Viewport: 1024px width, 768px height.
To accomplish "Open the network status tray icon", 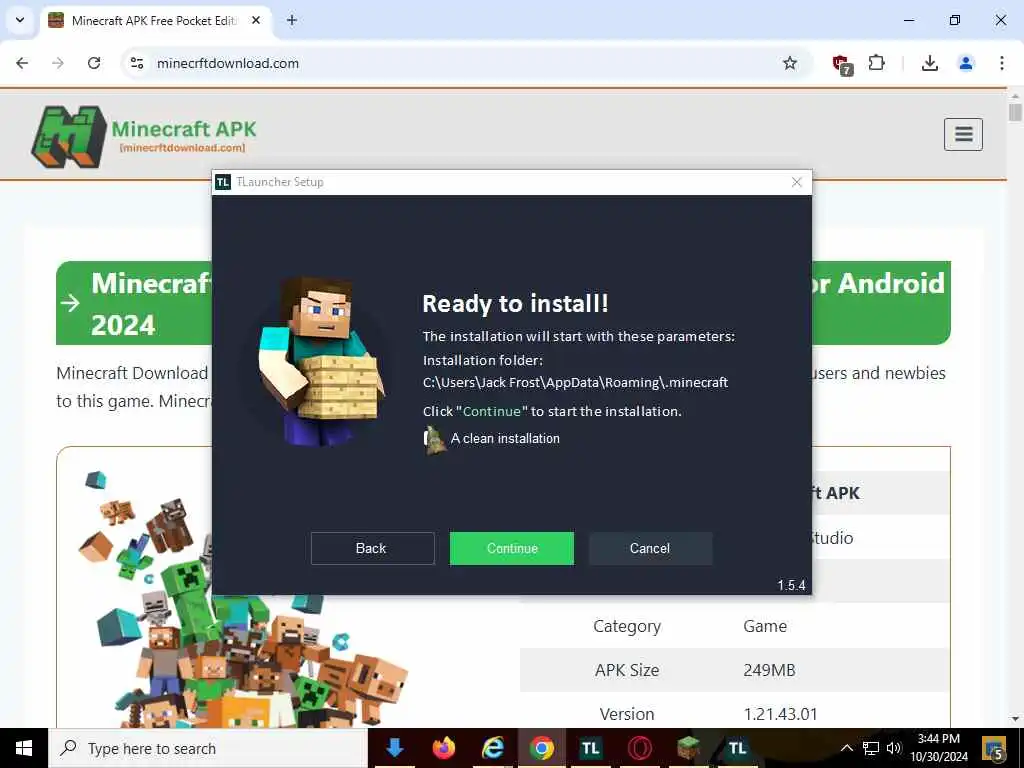I will (871, 748).
